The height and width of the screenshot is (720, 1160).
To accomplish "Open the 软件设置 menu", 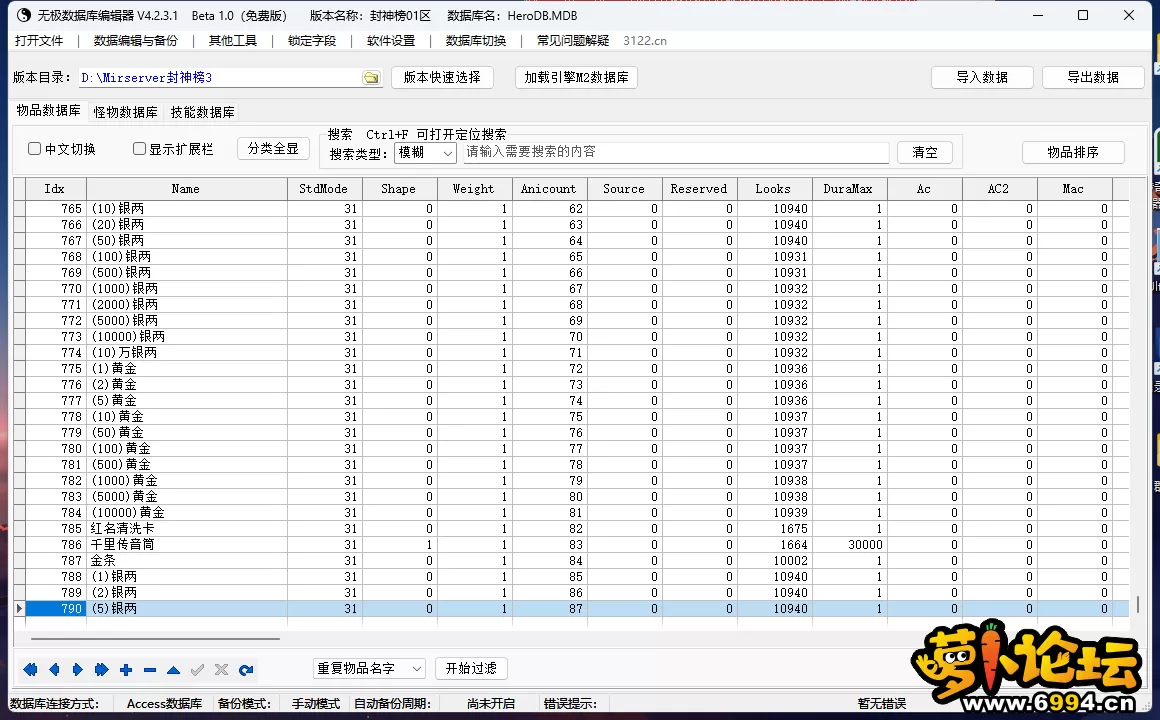I will click(391, 41).
